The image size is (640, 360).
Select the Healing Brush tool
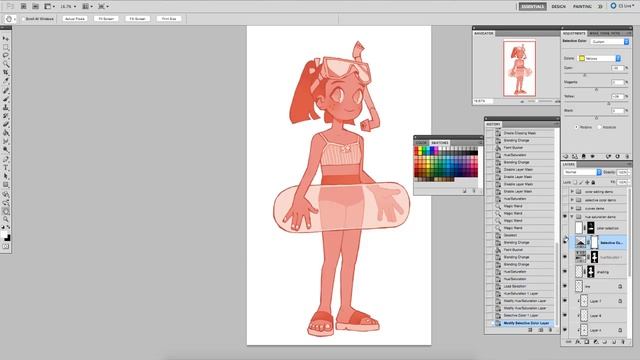click(x=6, y=91)
